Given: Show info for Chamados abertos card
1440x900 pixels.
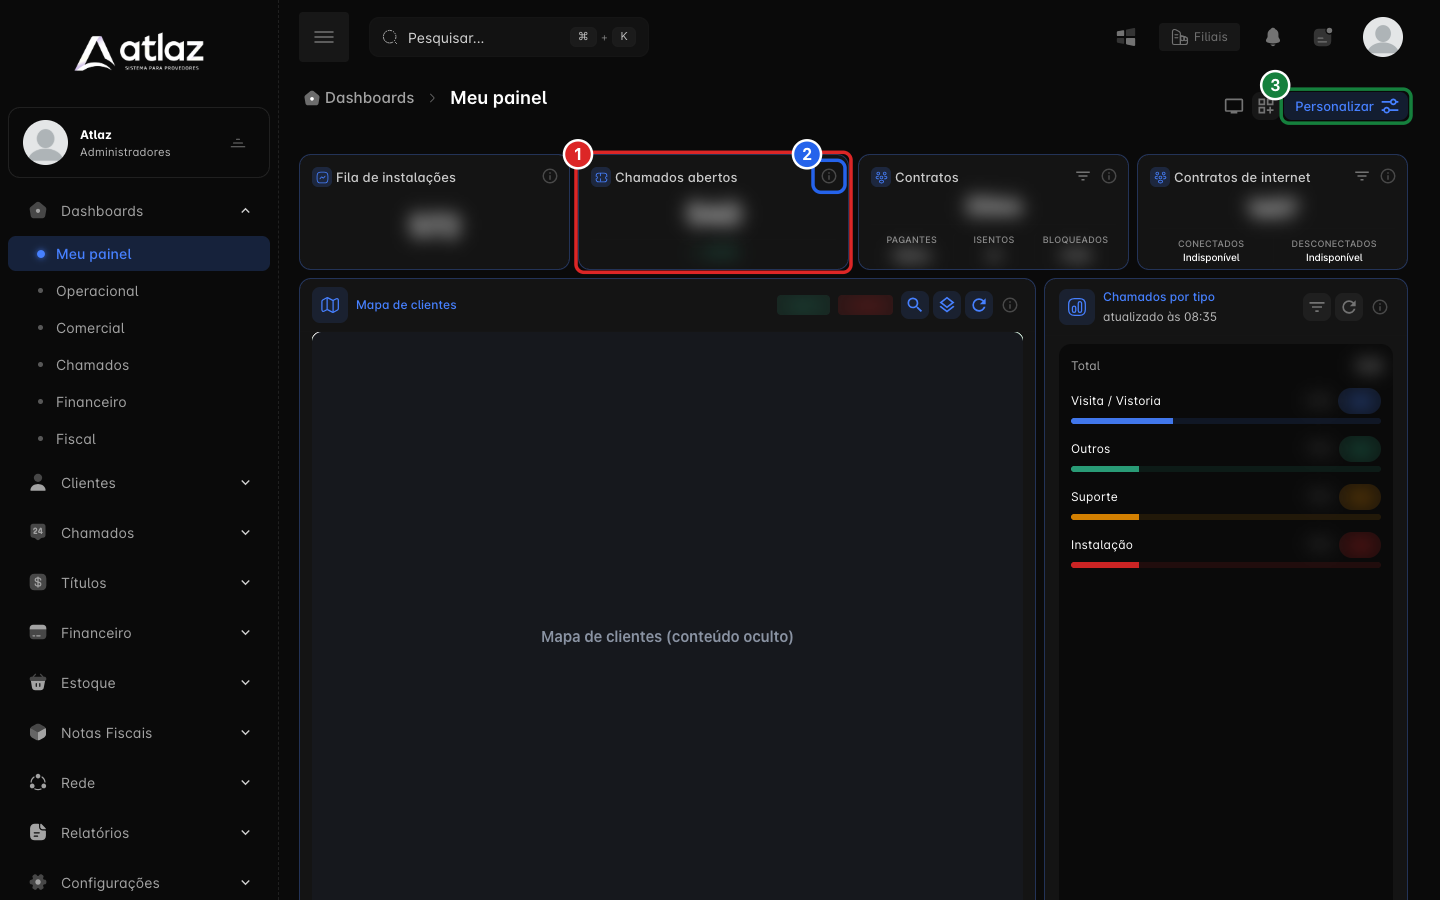Looking at the screenshot, I should (x=829, y=176).
